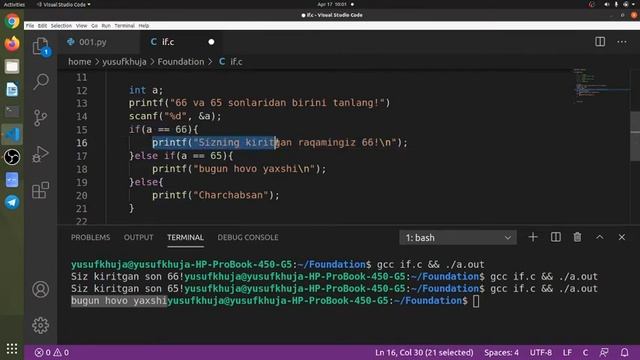Show errors and warnings in status bar
The image size is (640, 360).
click(52, 352)
